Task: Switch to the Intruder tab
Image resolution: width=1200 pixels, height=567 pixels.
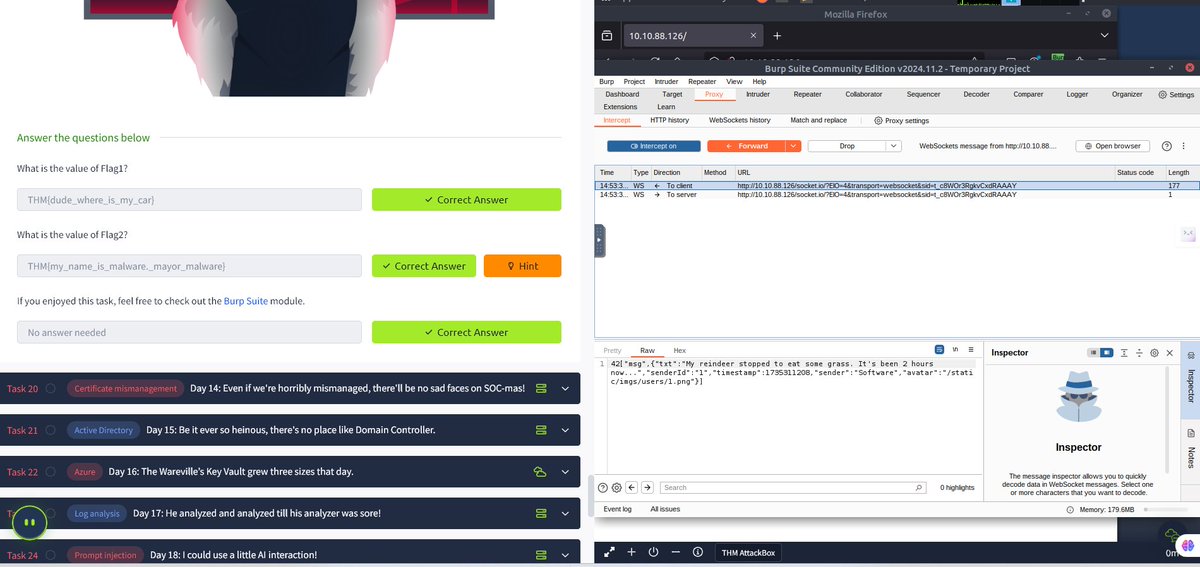Action: (758, 94)
